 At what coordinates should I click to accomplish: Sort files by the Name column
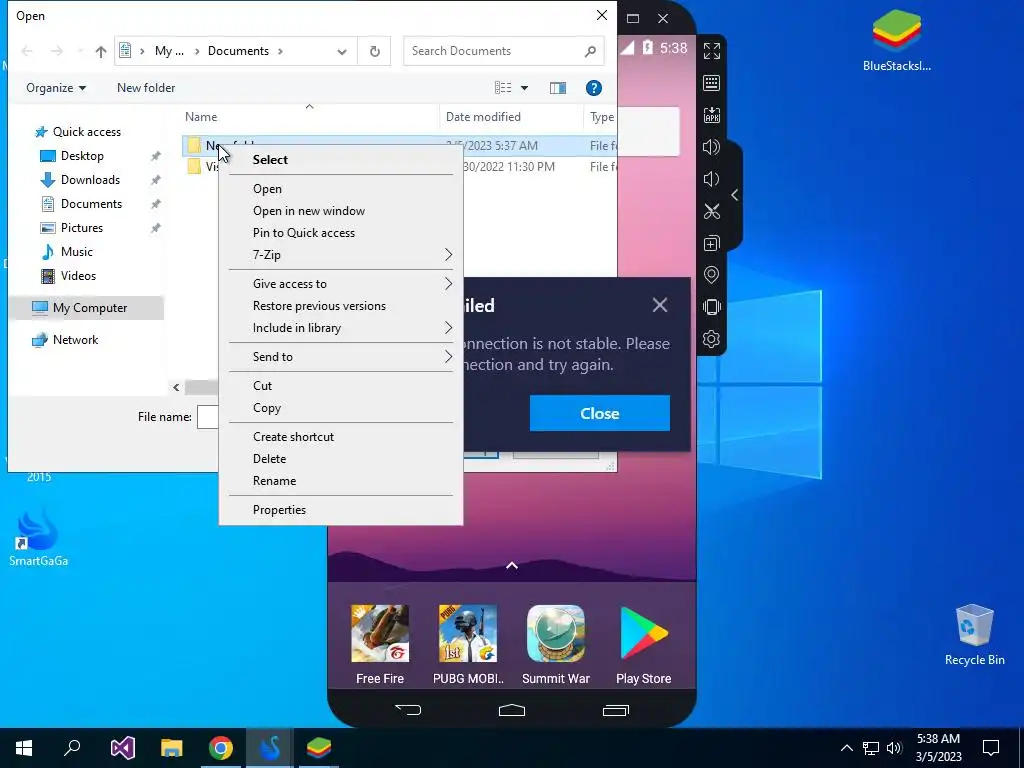point(310,117)
